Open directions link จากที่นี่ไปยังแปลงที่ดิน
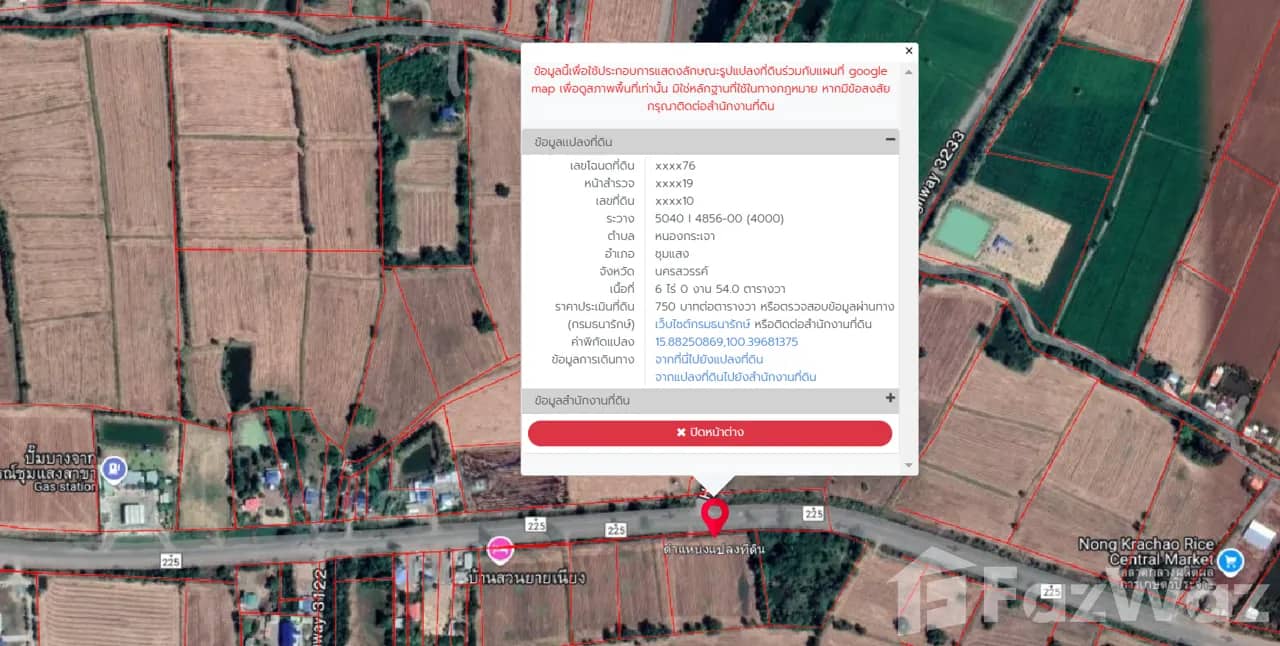1280x646 pixels. pos(709,359)
